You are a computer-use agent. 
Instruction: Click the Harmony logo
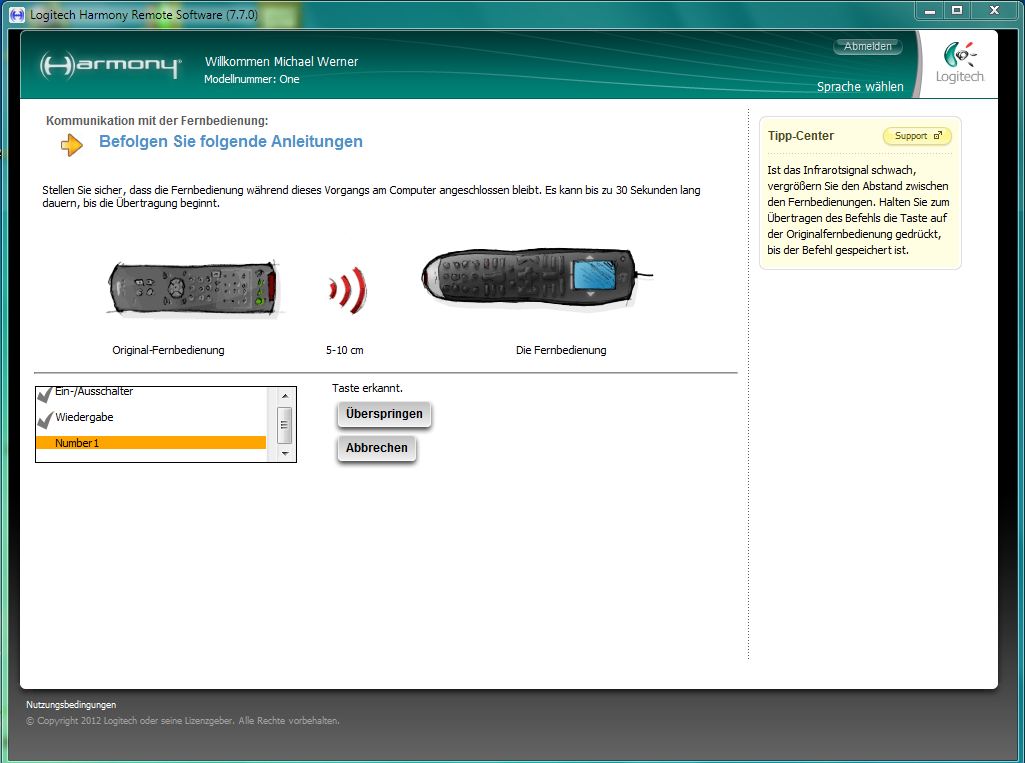coord(110,65)
